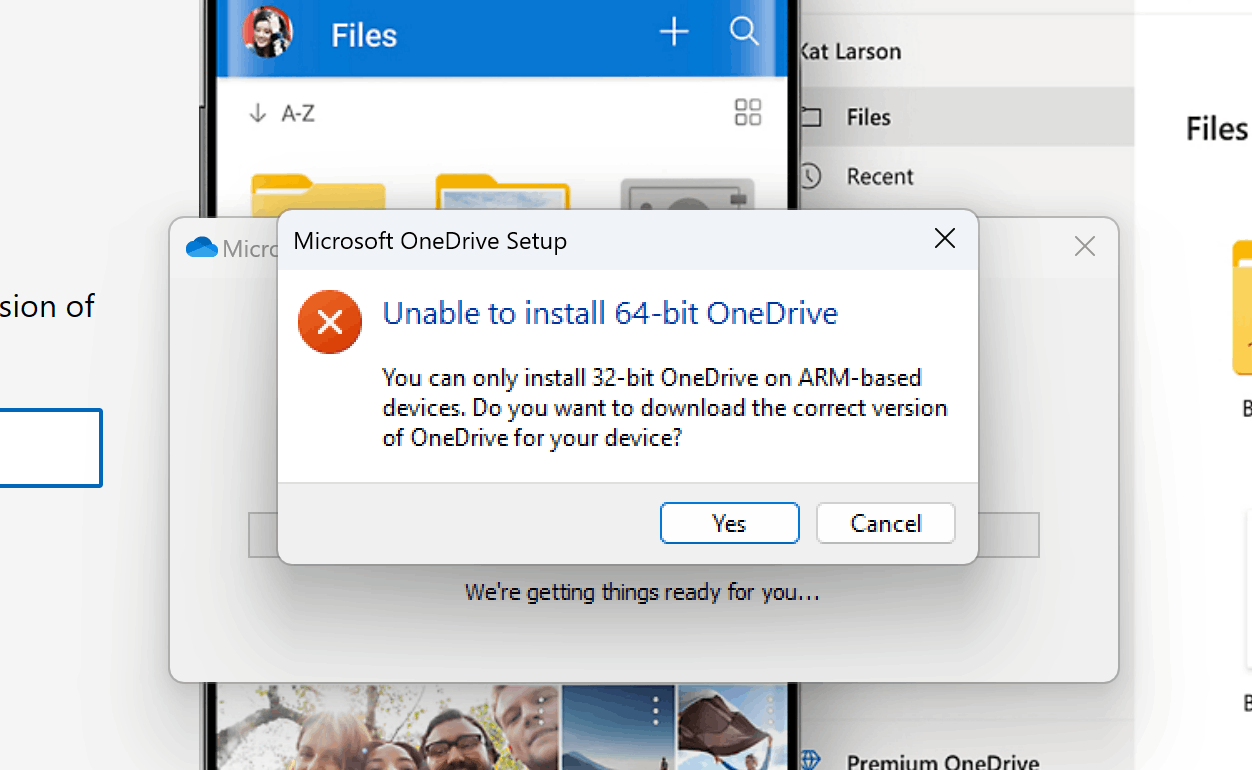The height and width of the screenshot is (770, 1252).
Task: Tap the plus icon in the Files header
Action: coord(673,31)
